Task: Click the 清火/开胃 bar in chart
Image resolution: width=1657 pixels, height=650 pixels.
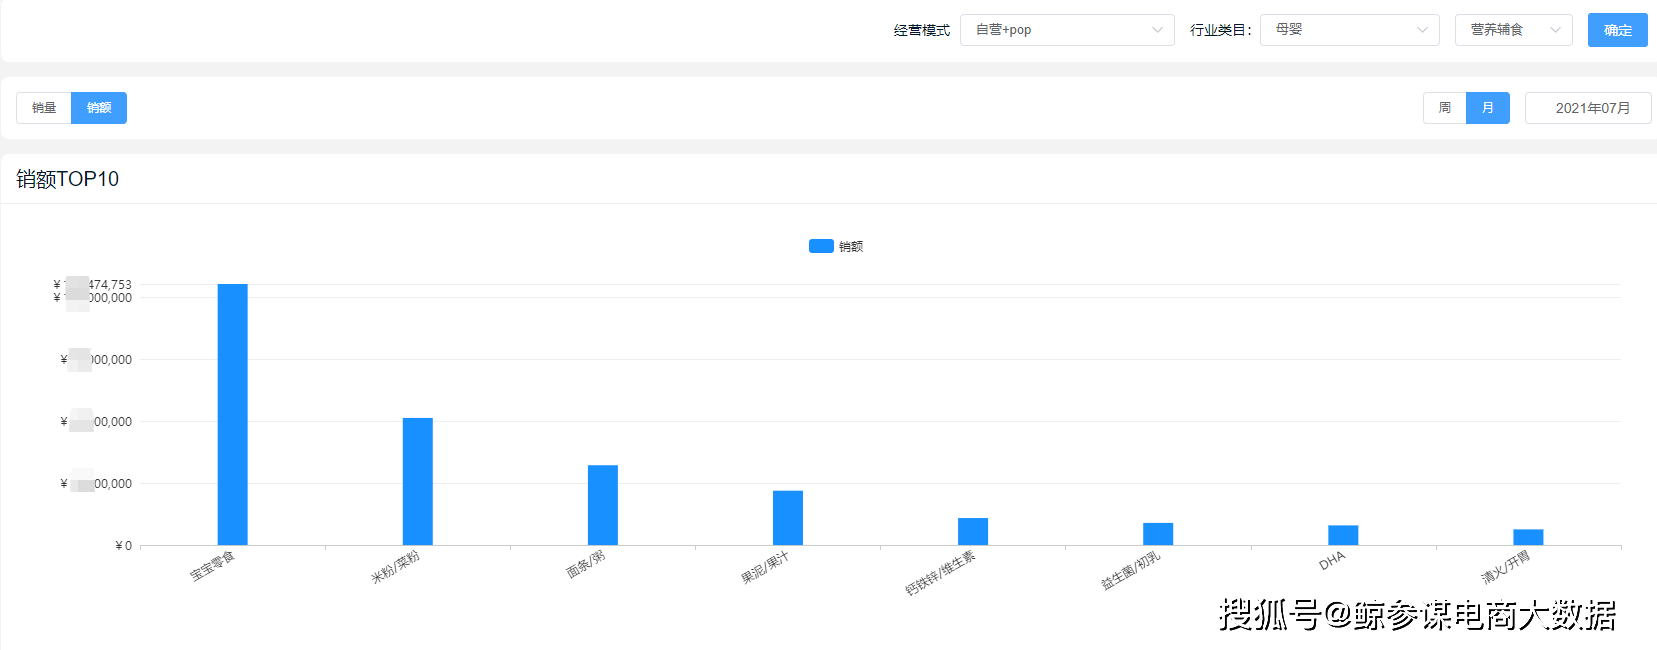Action: tap(1528, 537)
